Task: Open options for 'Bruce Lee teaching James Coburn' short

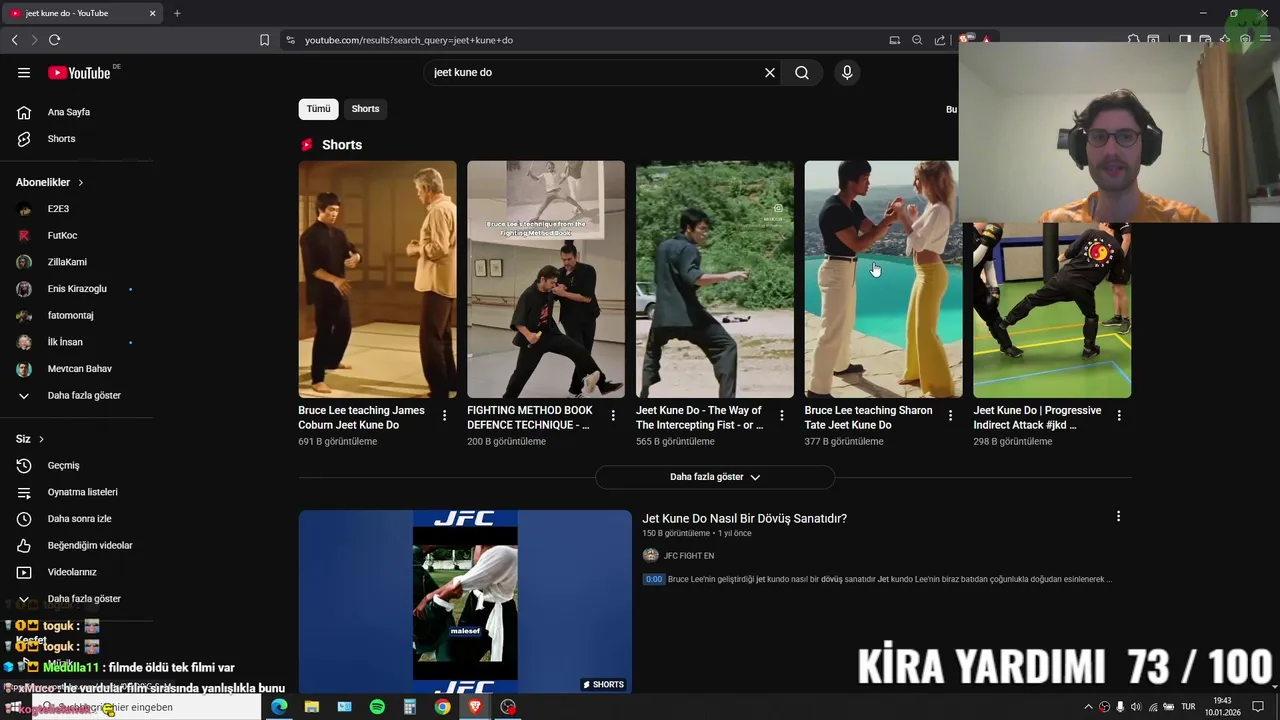Action: pos(445,416)
